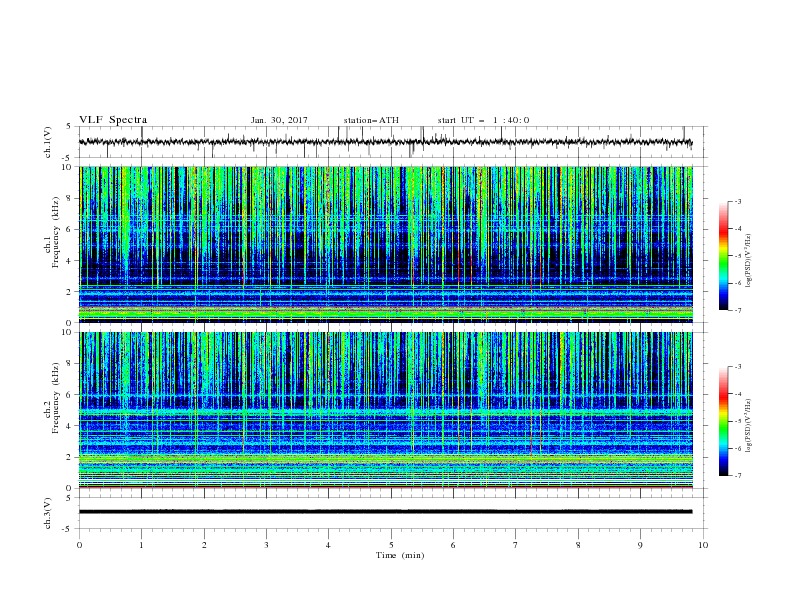Click the ch.2 spectrogram panel
792x612 pixels.
(x=386, y=410)
